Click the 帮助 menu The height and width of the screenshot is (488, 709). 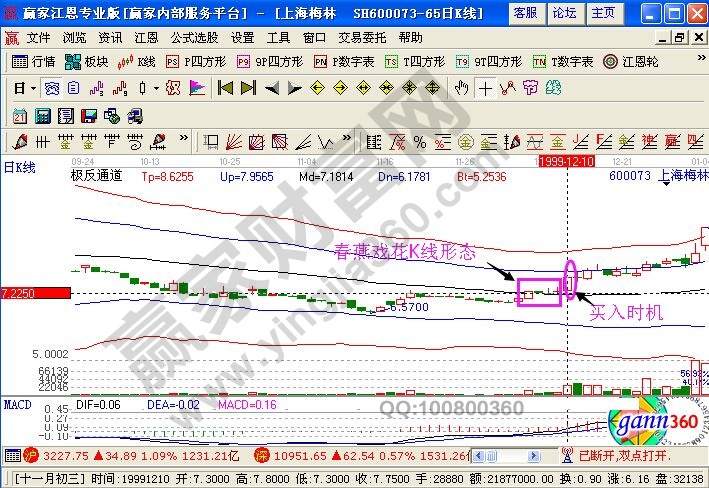(411, 38)
